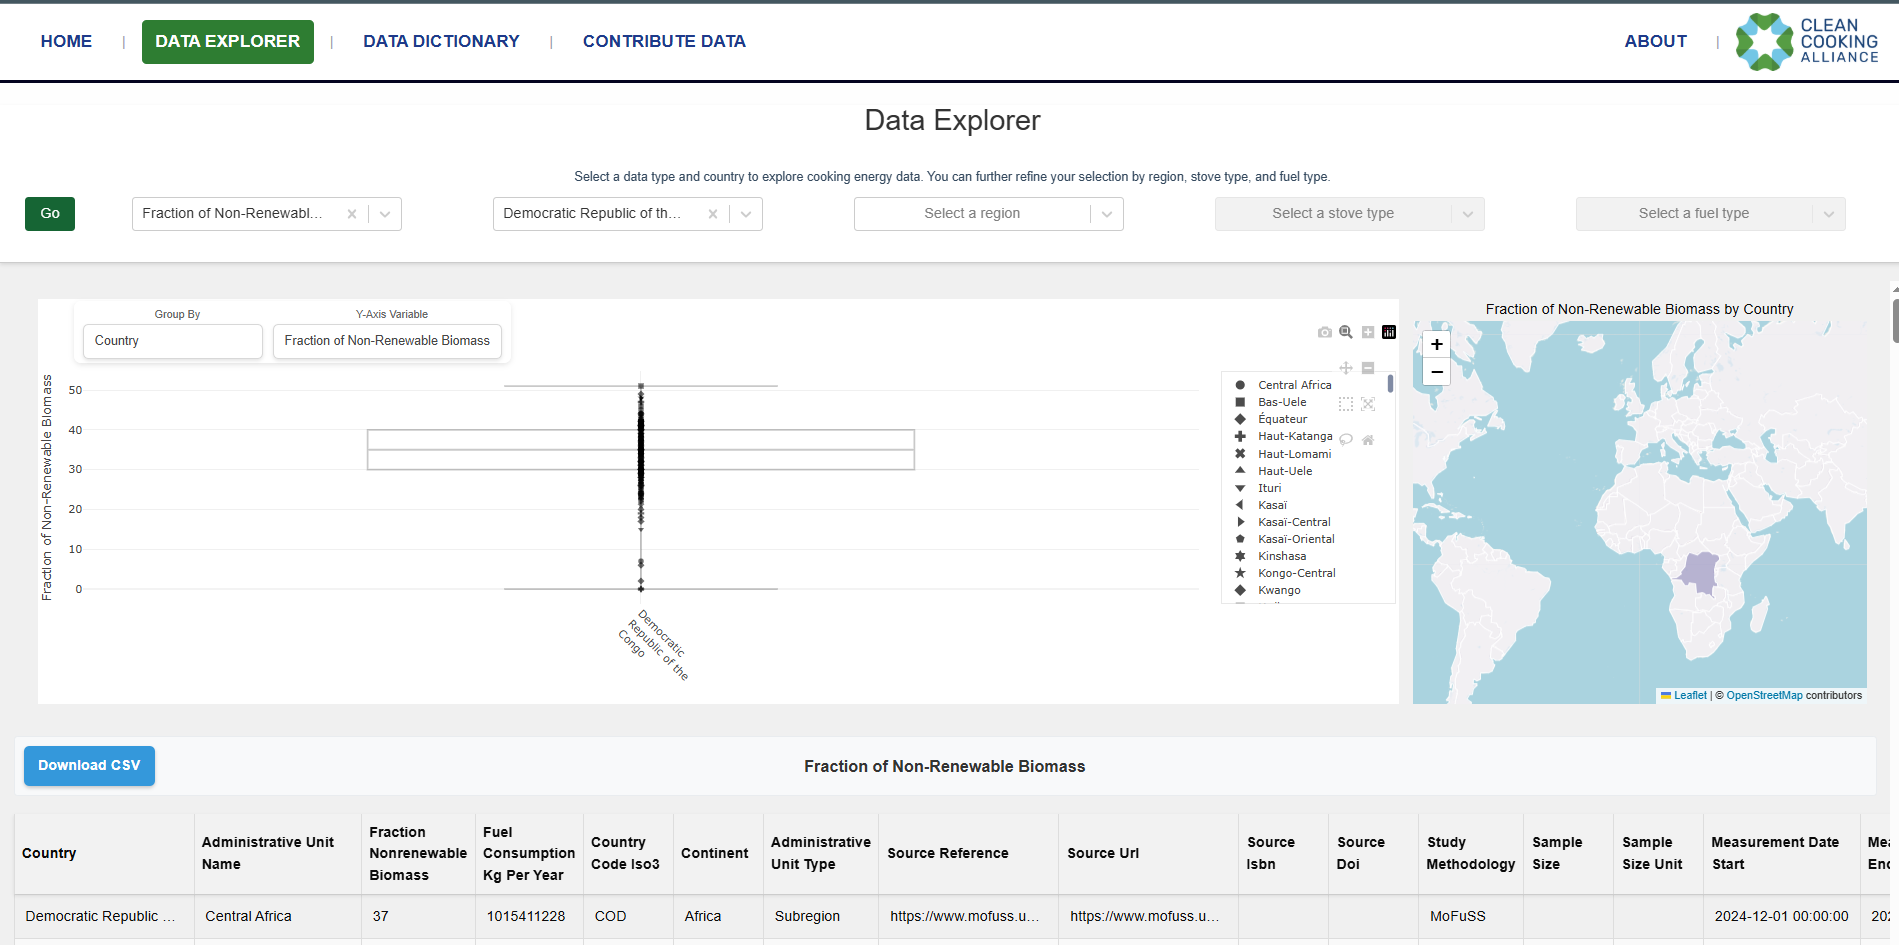Zoom in on the map with the plus control
The width and height of the screenshot is (1899, 945).
coord(1436,344)
